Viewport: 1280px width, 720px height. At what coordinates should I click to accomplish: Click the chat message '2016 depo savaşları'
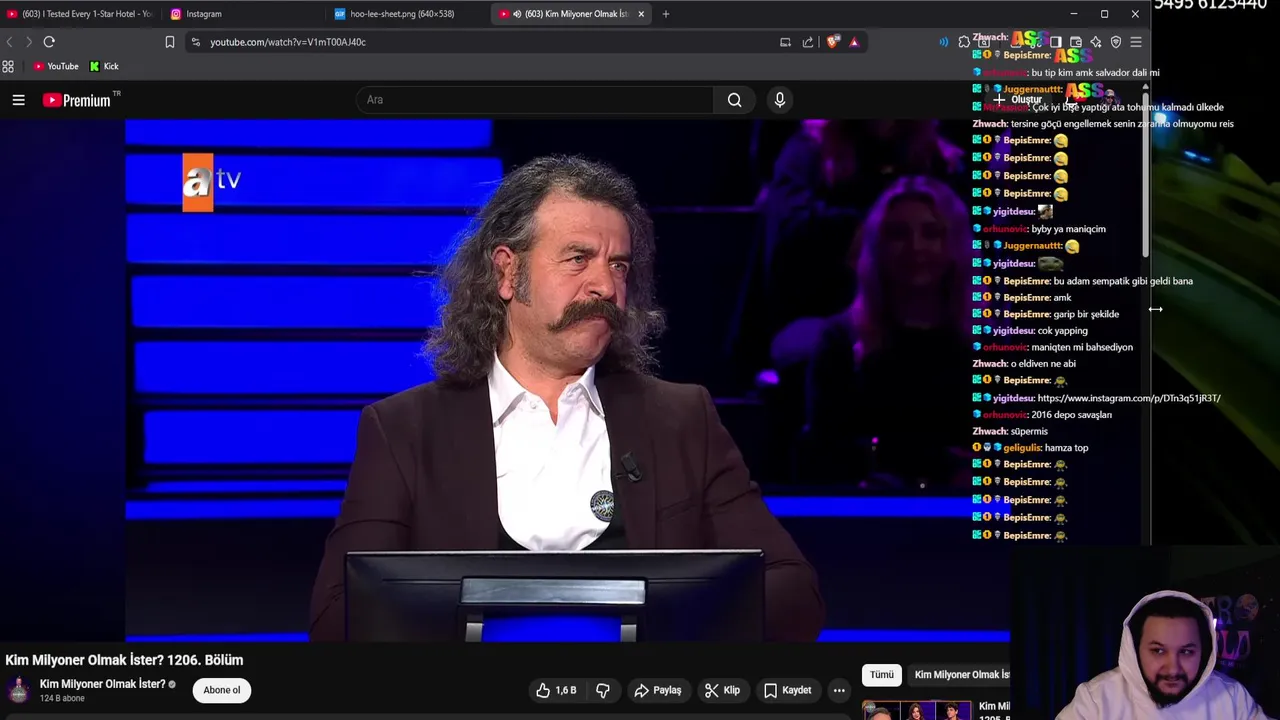1072,414
